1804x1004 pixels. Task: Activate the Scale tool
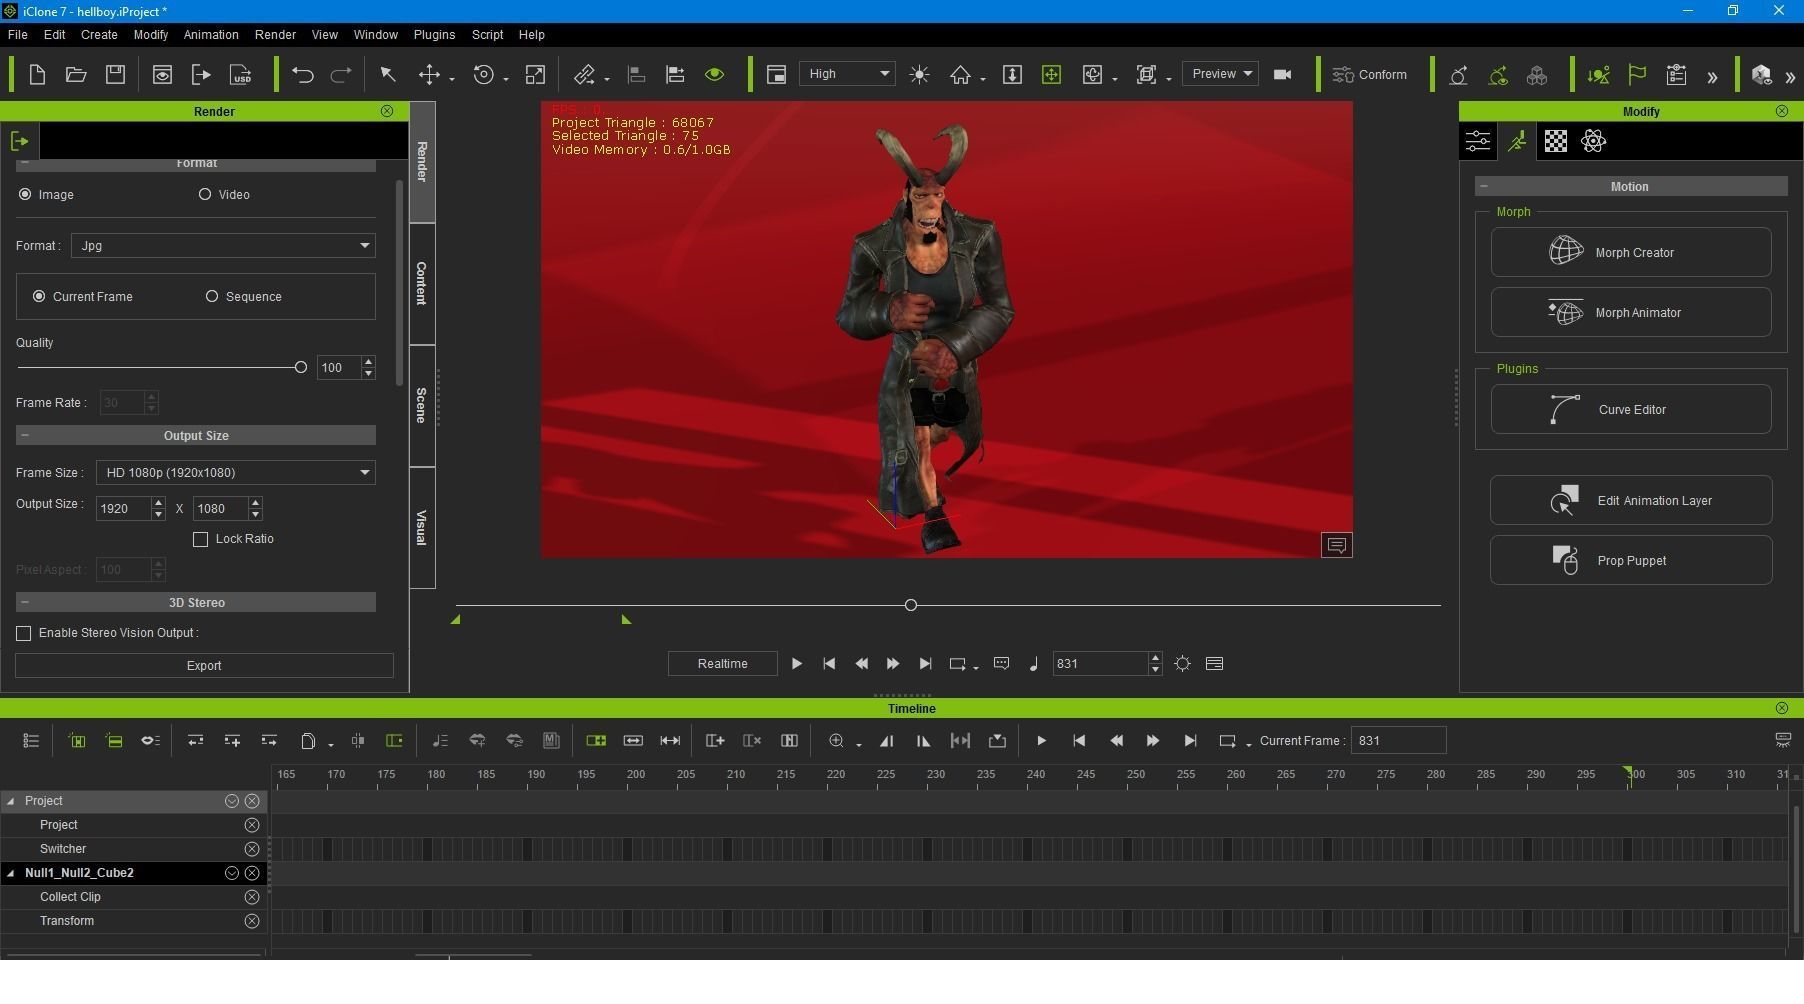click(536, 75)
